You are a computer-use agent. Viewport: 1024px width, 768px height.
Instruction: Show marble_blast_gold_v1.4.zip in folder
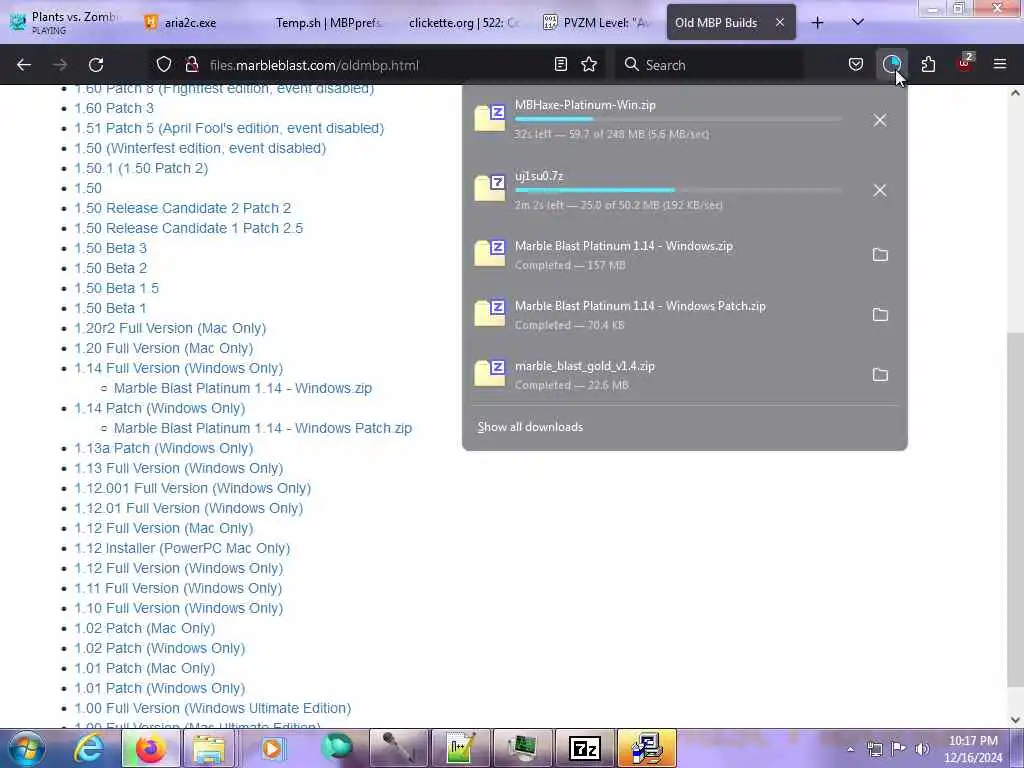tap(880, 375)
